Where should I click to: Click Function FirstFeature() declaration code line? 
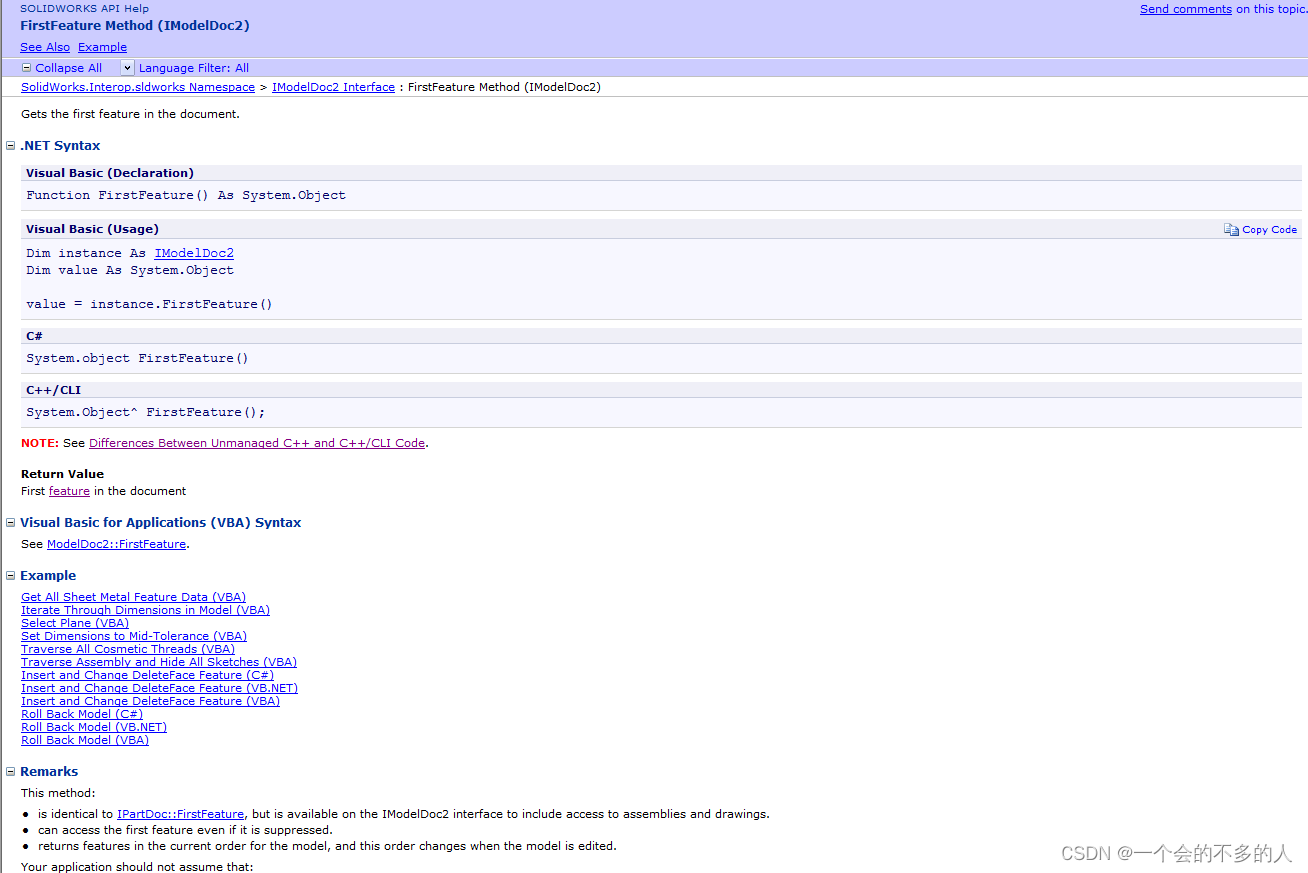tap(186, 195)
